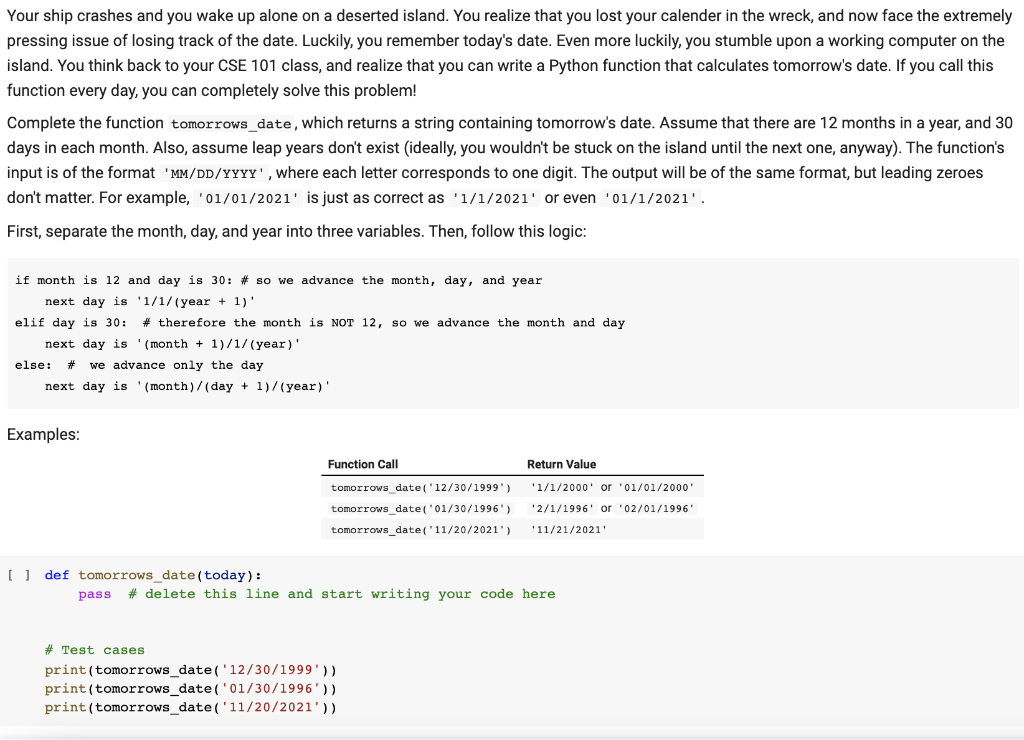
Task: Click table cell tomorrows_date('11/20/2021')
Action: tap(421, 530)
